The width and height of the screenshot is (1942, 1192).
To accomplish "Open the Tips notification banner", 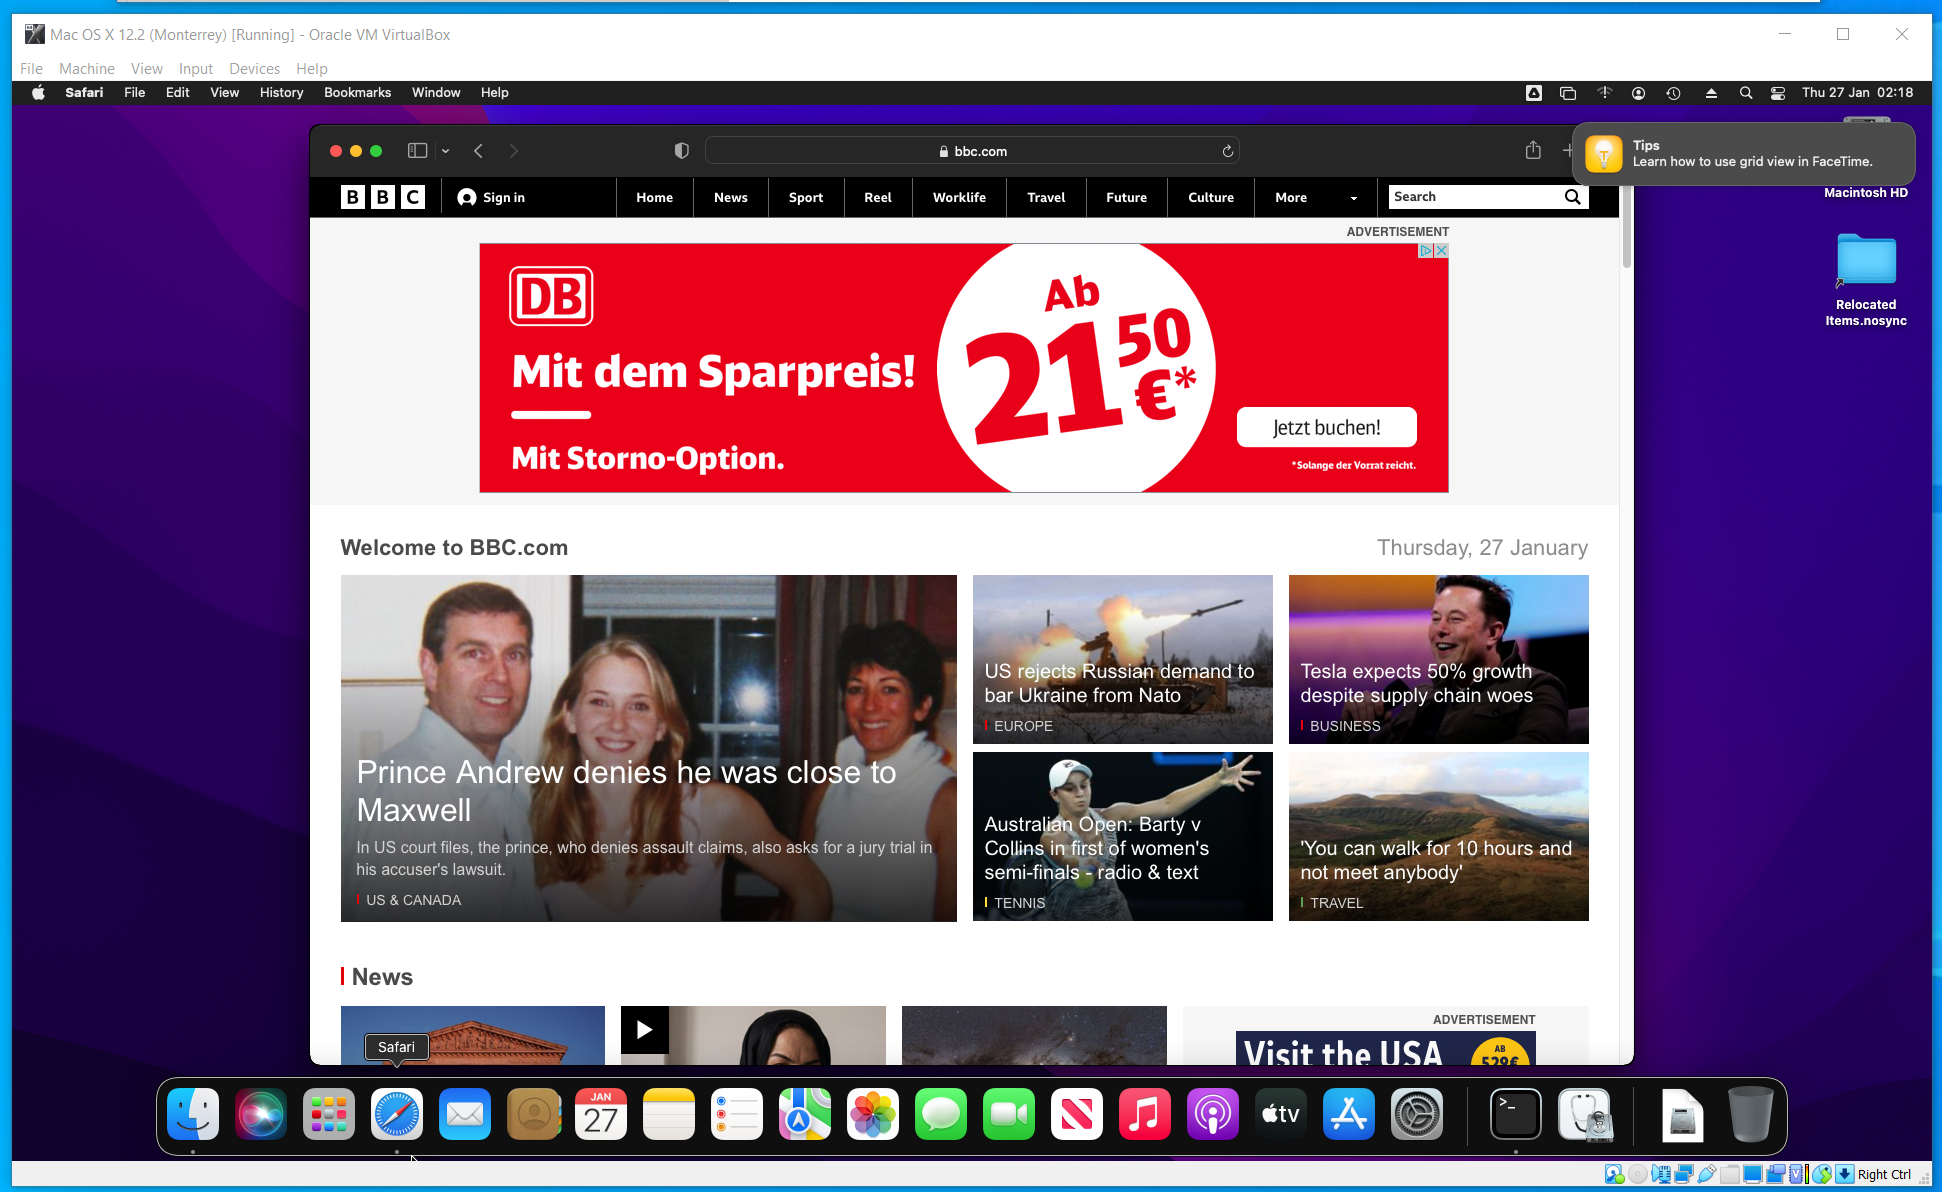I will click(1743, 153).
